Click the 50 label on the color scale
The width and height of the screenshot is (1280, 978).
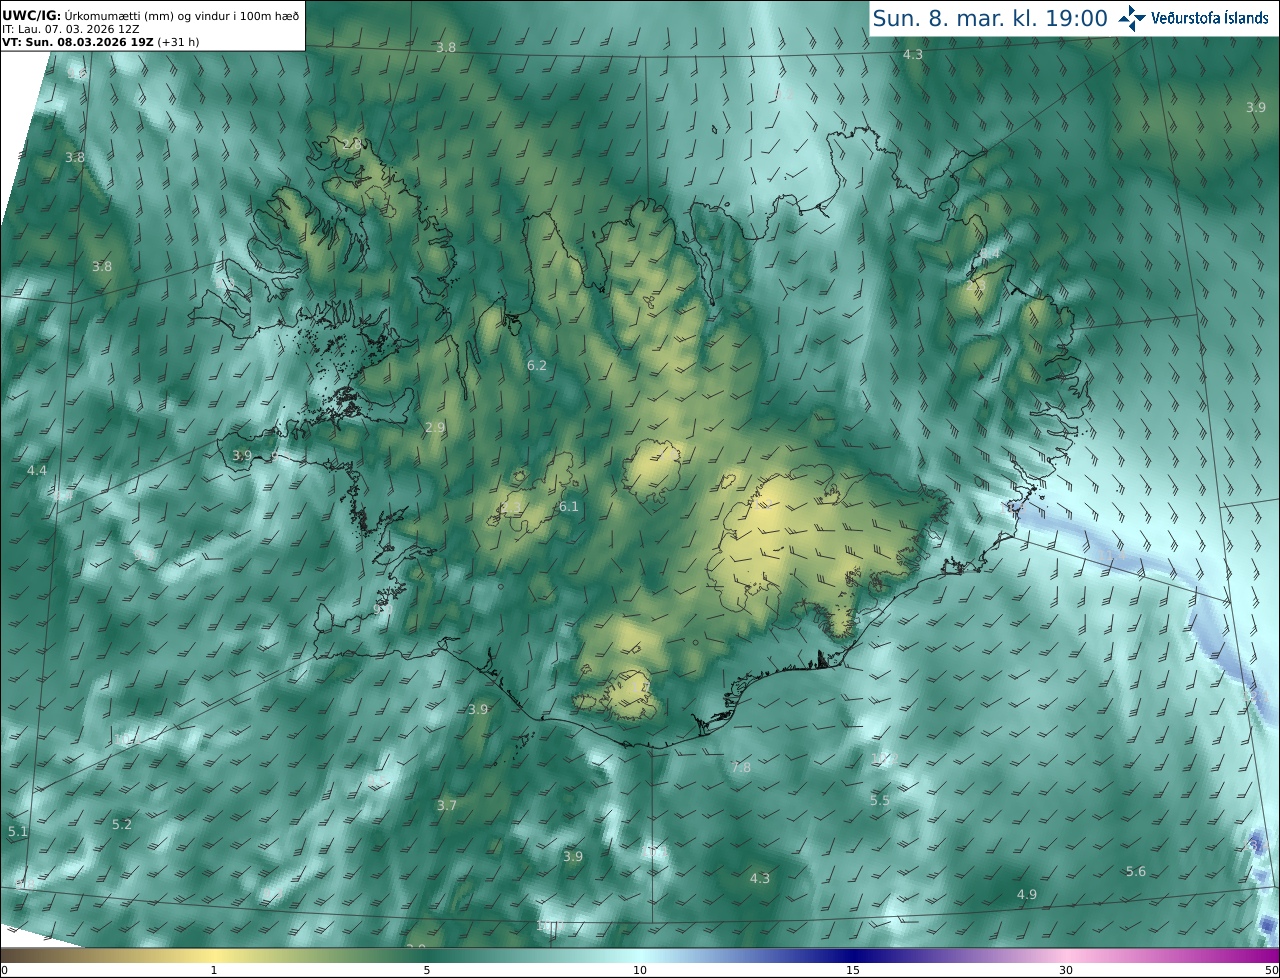pos(1272,970)
